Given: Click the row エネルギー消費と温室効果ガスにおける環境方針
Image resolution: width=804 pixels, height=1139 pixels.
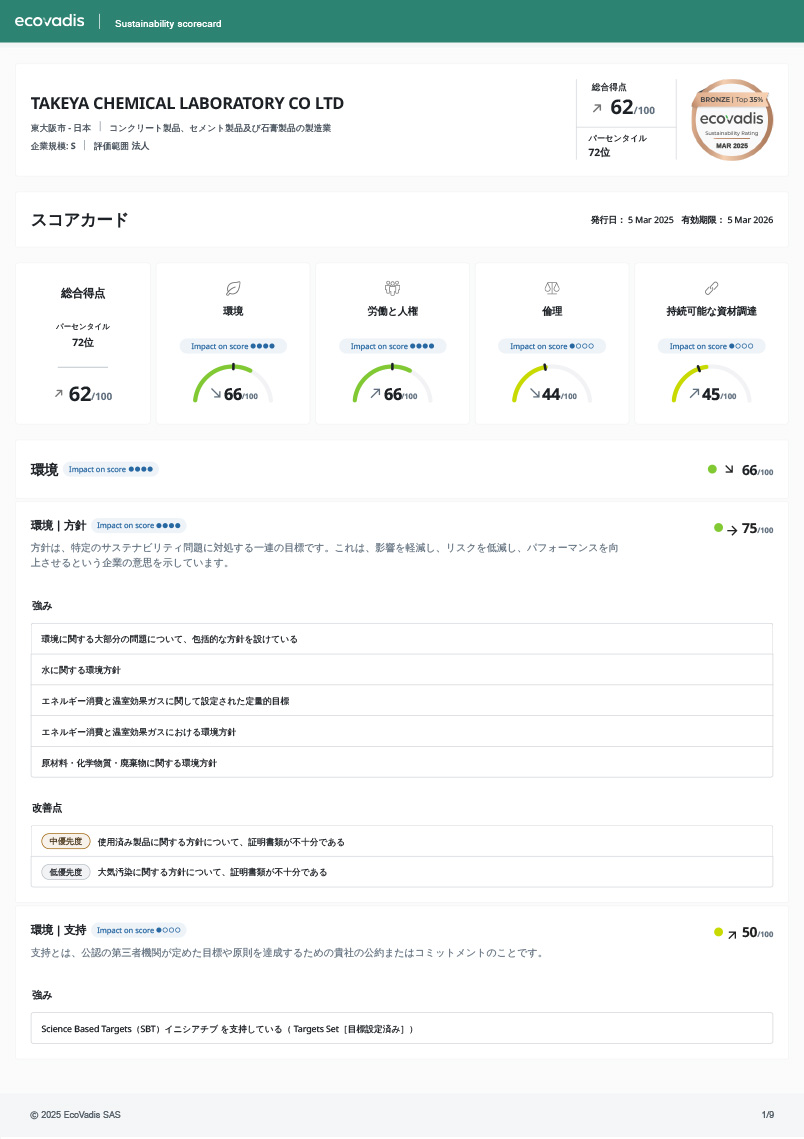Looking at the screenshot, I should (x=402, y=731).
